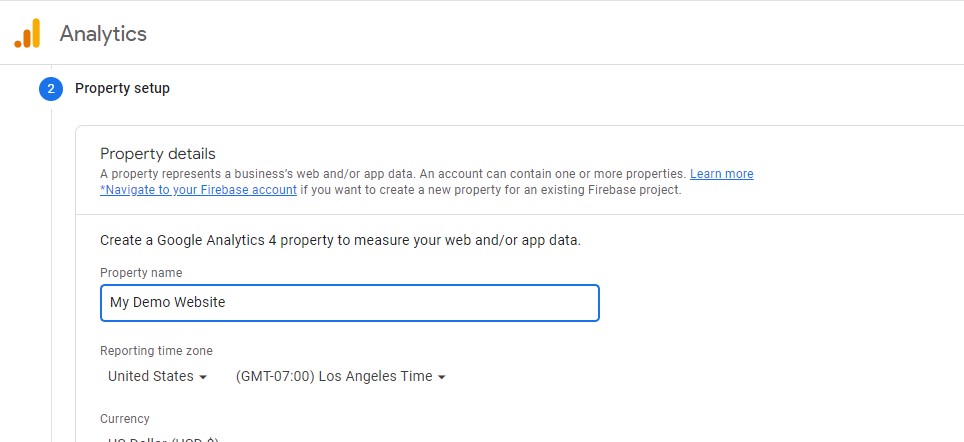The image size is (964, 442).
Task: Click the if you want to create Firebase sentence
Action: (491, 190)
